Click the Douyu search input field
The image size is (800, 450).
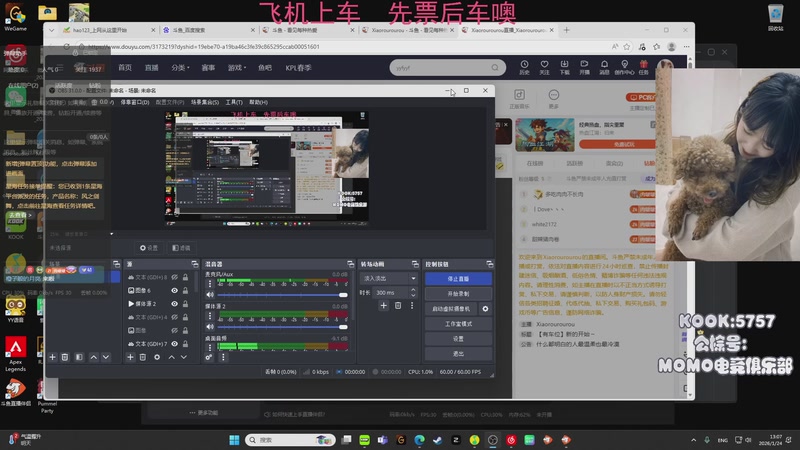coord(441,67)
